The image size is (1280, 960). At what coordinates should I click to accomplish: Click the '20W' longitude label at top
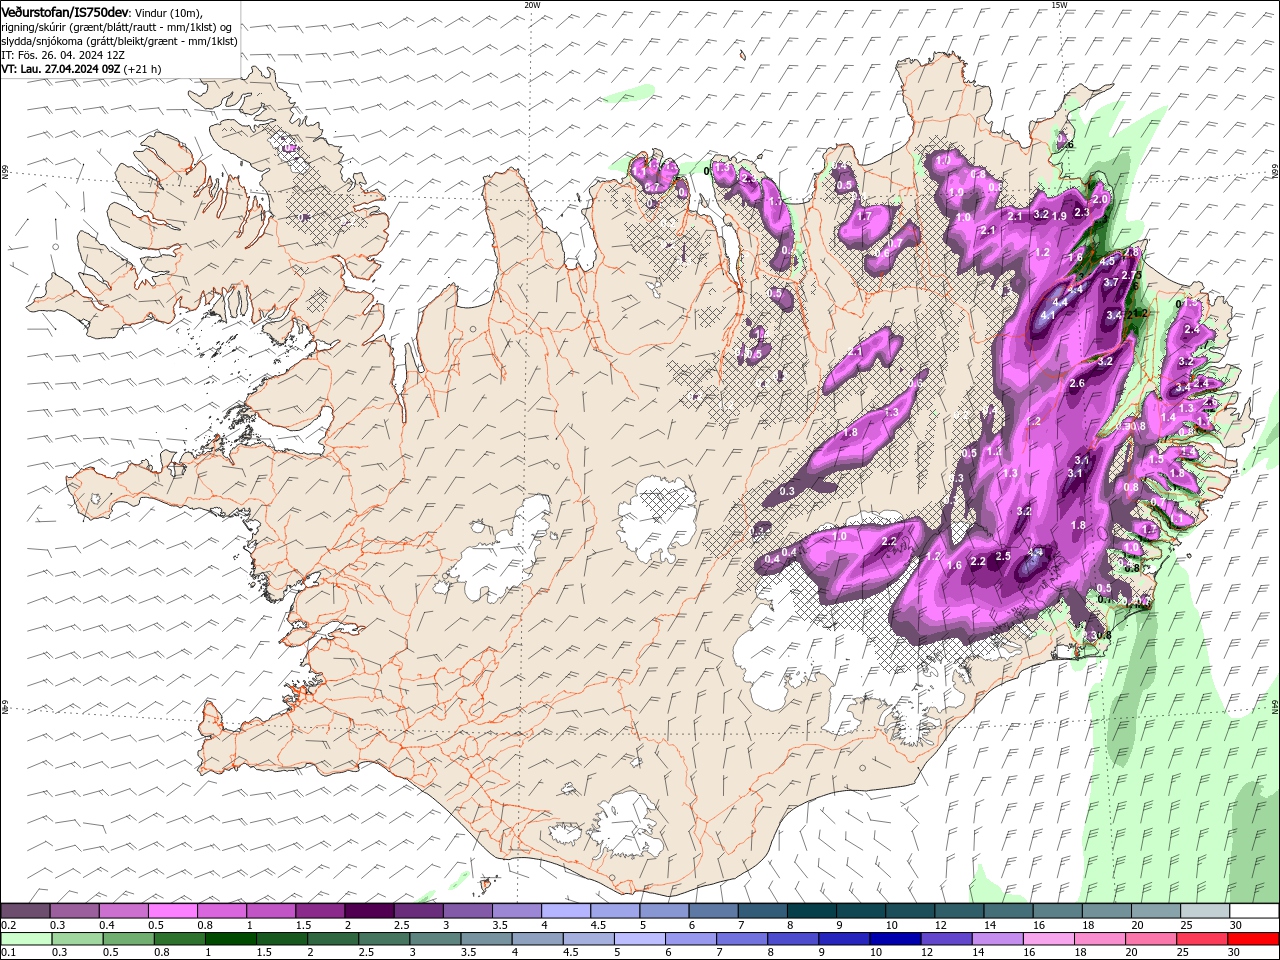(531, 5)
